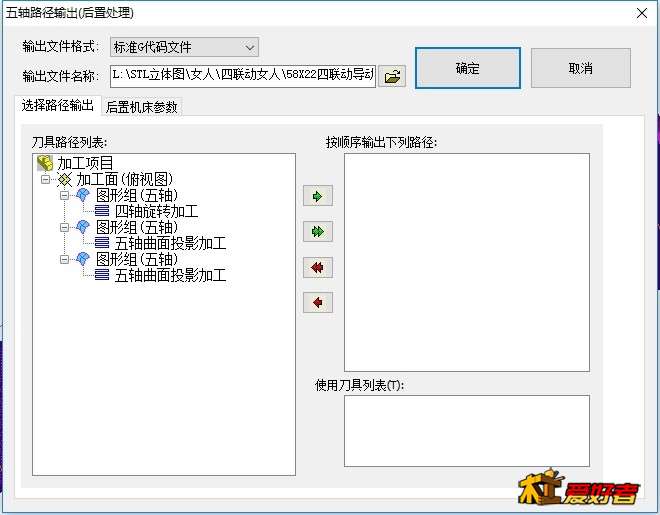Click the 加工面(俯视图) diamond icon
Image resolution: width=660 pixels, height=515 pixels.
64,179
